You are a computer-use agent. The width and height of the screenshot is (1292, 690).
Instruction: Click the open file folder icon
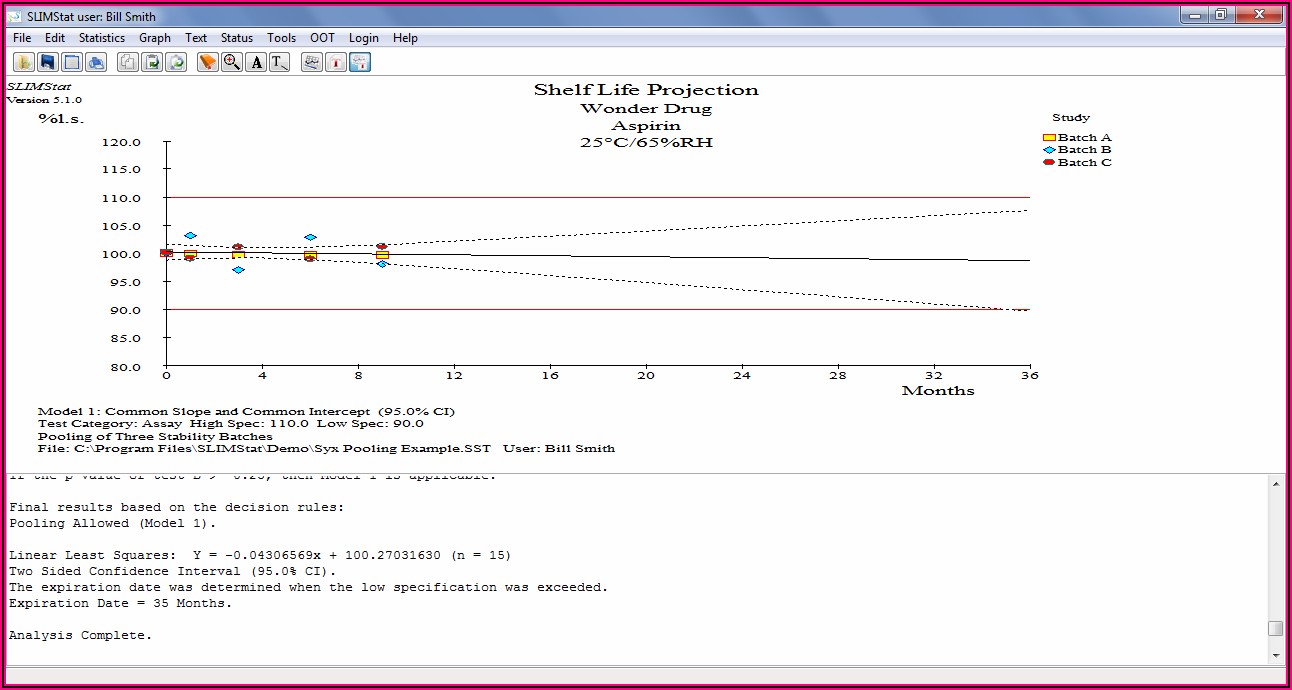(x=24, y=62)
